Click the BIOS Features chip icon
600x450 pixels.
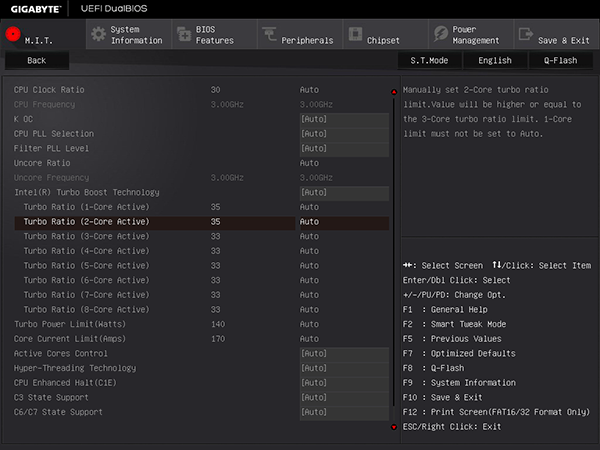coord(183,34)
